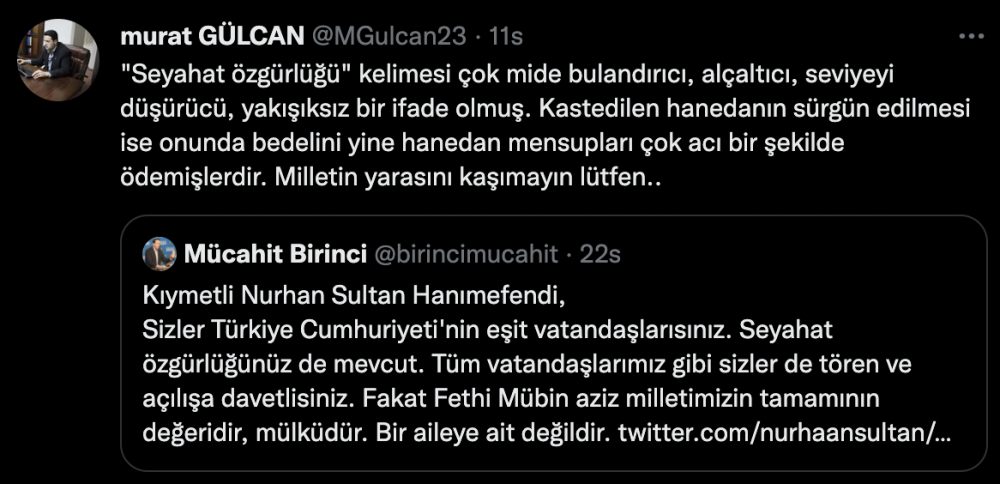Open murat GÜLCAN's profile via display name
1000x484 pixels.
coord(211,36)
